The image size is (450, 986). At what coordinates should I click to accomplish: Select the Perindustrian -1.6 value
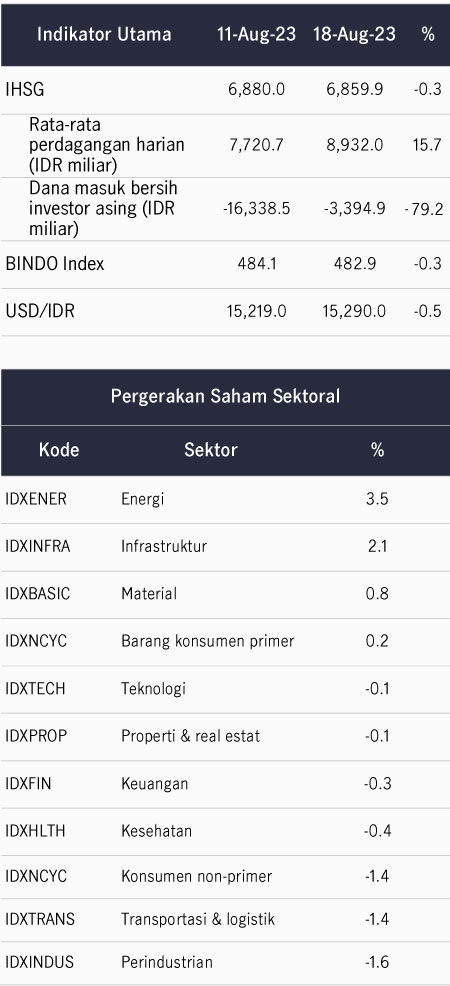point(377,962)
